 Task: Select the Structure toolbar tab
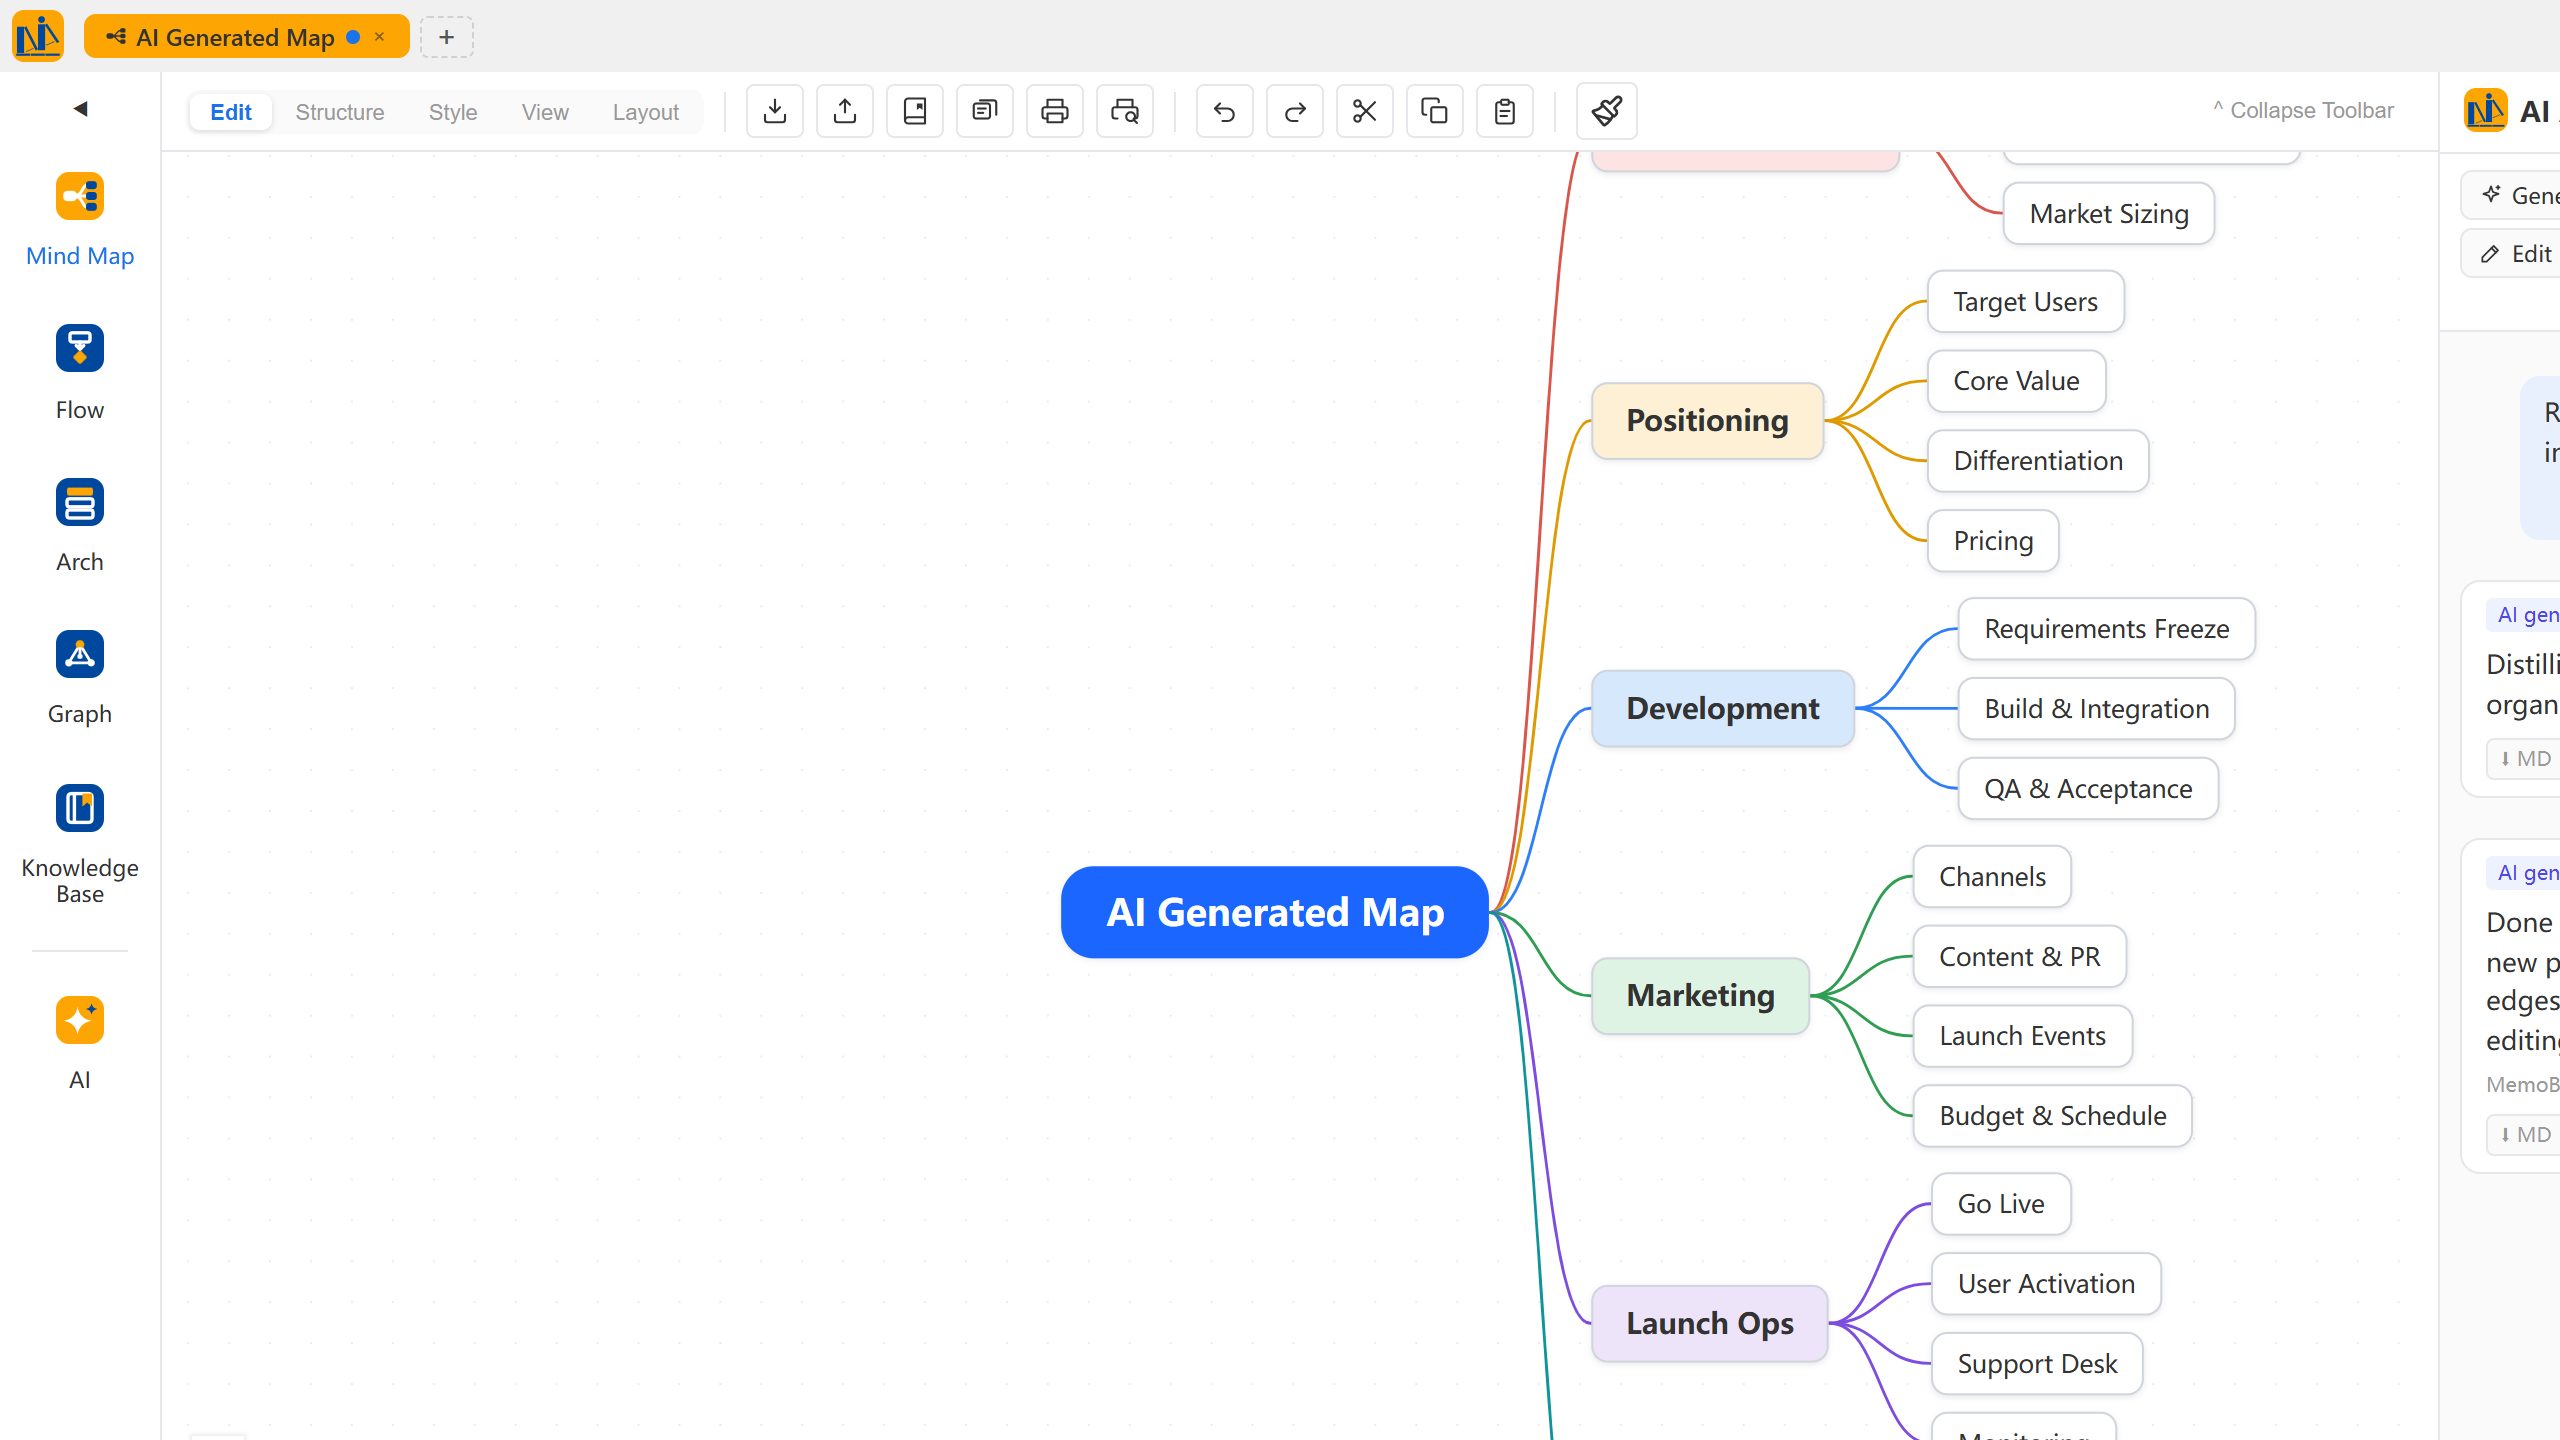pyautogui.click(x=340, y=112)
